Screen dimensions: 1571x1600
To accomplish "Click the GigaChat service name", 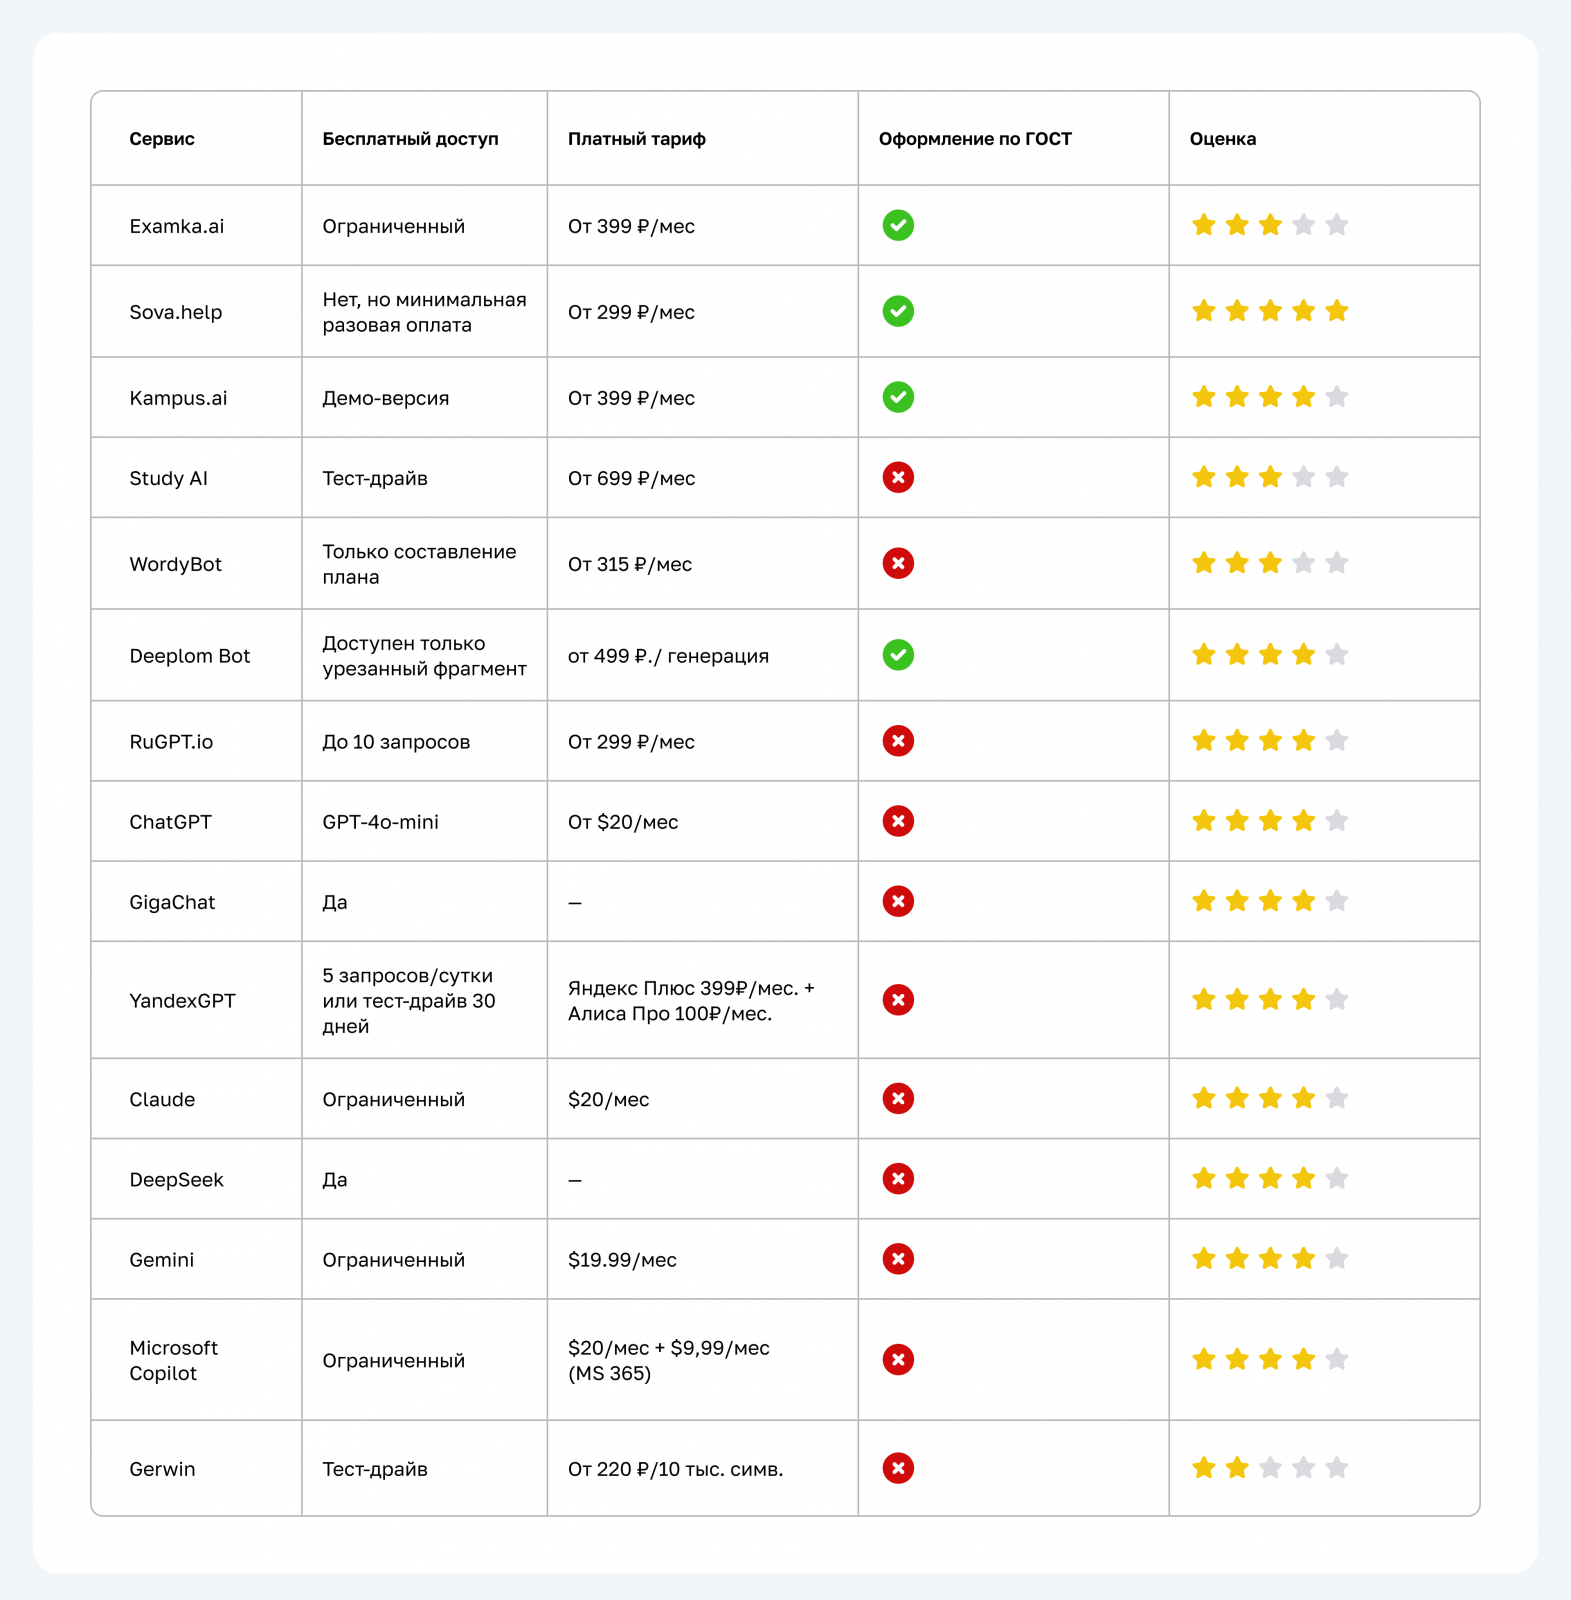I will point(172,902).
